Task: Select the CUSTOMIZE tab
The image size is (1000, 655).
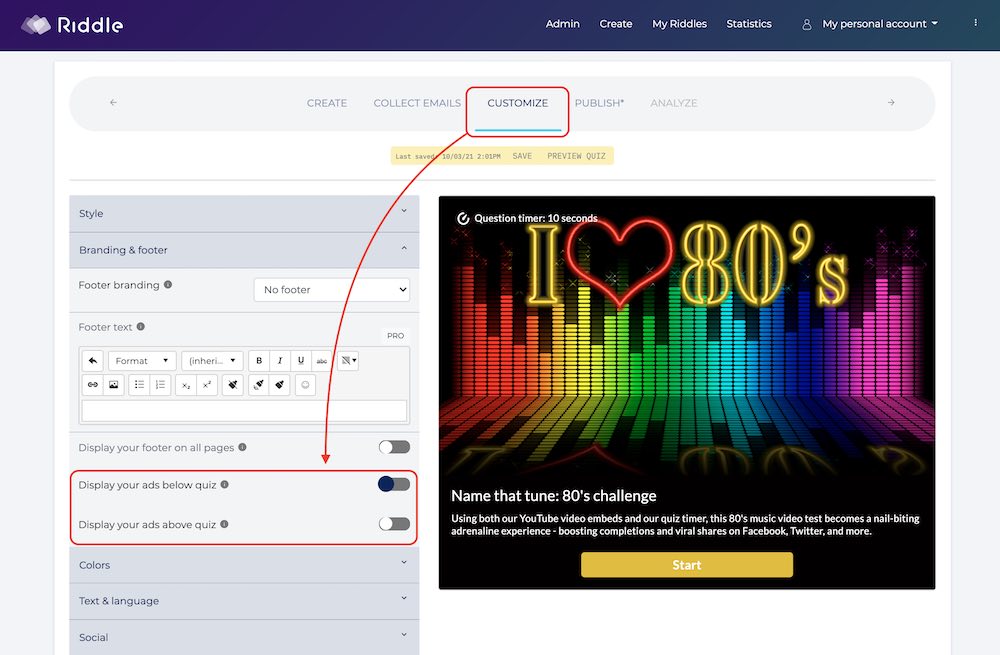Action: (x=518, y=103)
